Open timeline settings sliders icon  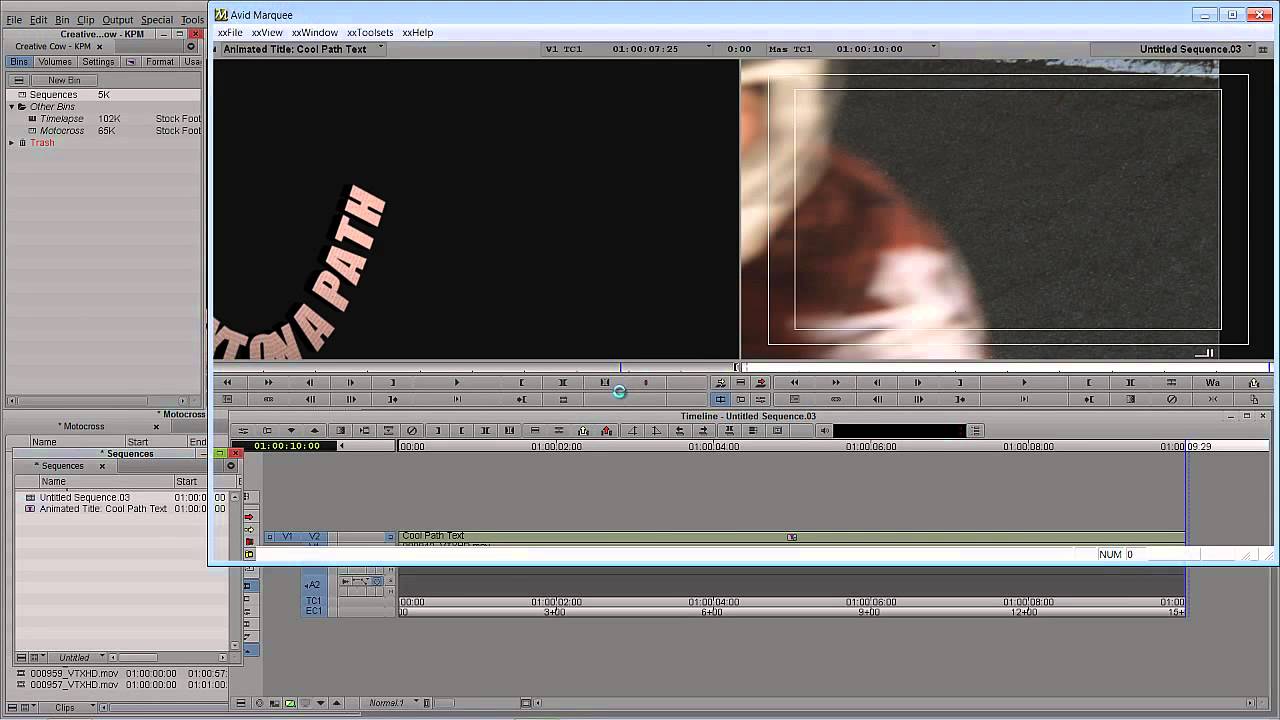coord(243,431)
